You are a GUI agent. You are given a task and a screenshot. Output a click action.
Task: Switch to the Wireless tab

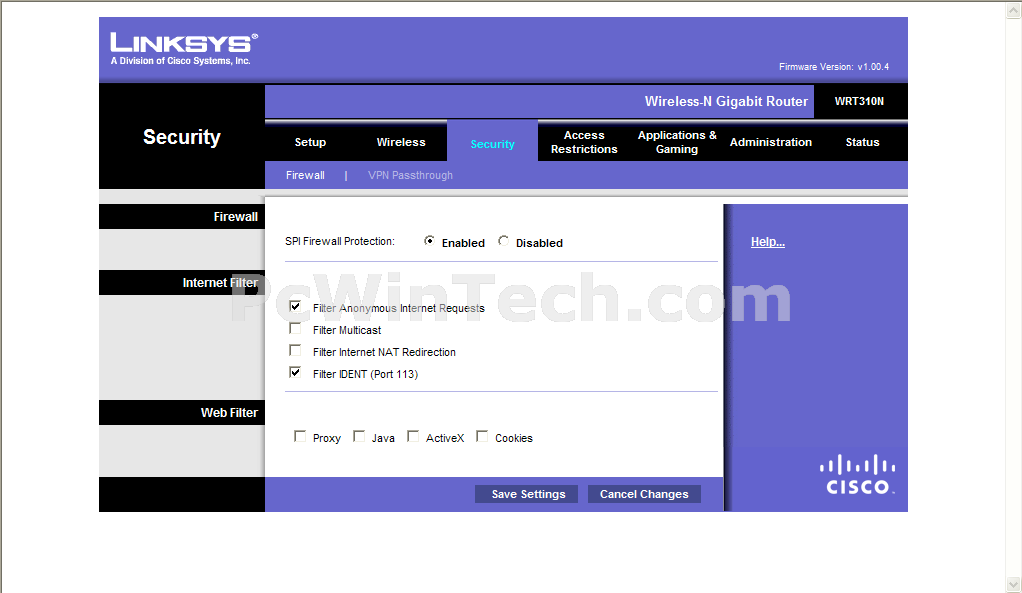[x=401, y=142]
